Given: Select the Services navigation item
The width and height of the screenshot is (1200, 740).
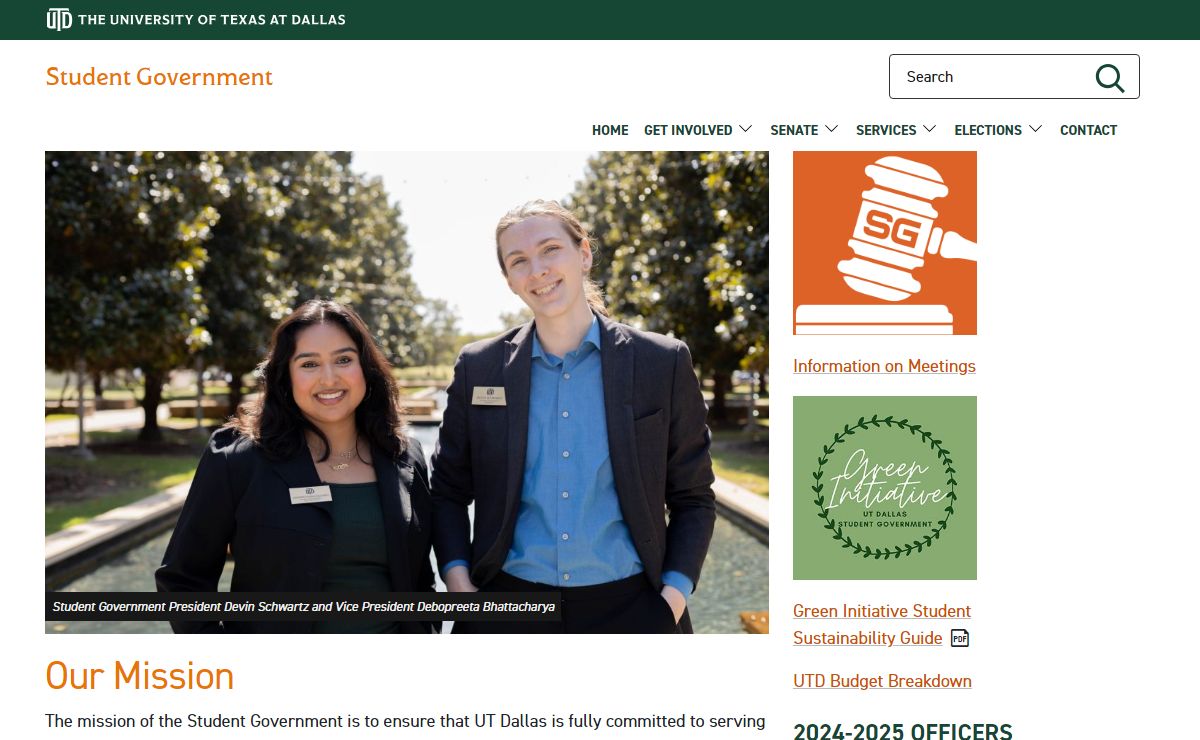Looking at the screenshot, I should tap(886, 130).
